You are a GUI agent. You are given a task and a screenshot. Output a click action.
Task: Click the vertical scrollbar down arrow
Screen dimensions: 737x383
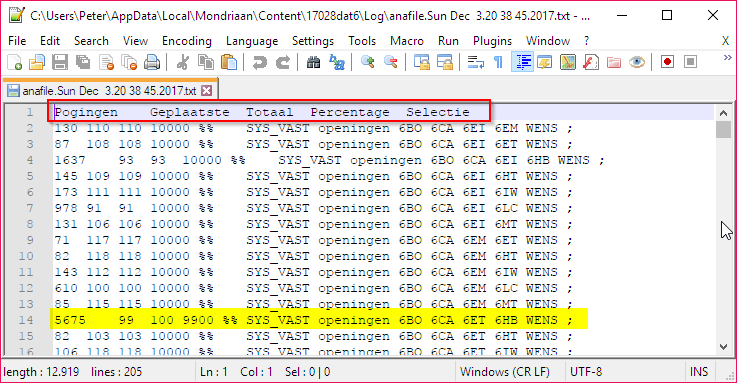point(723,346)
